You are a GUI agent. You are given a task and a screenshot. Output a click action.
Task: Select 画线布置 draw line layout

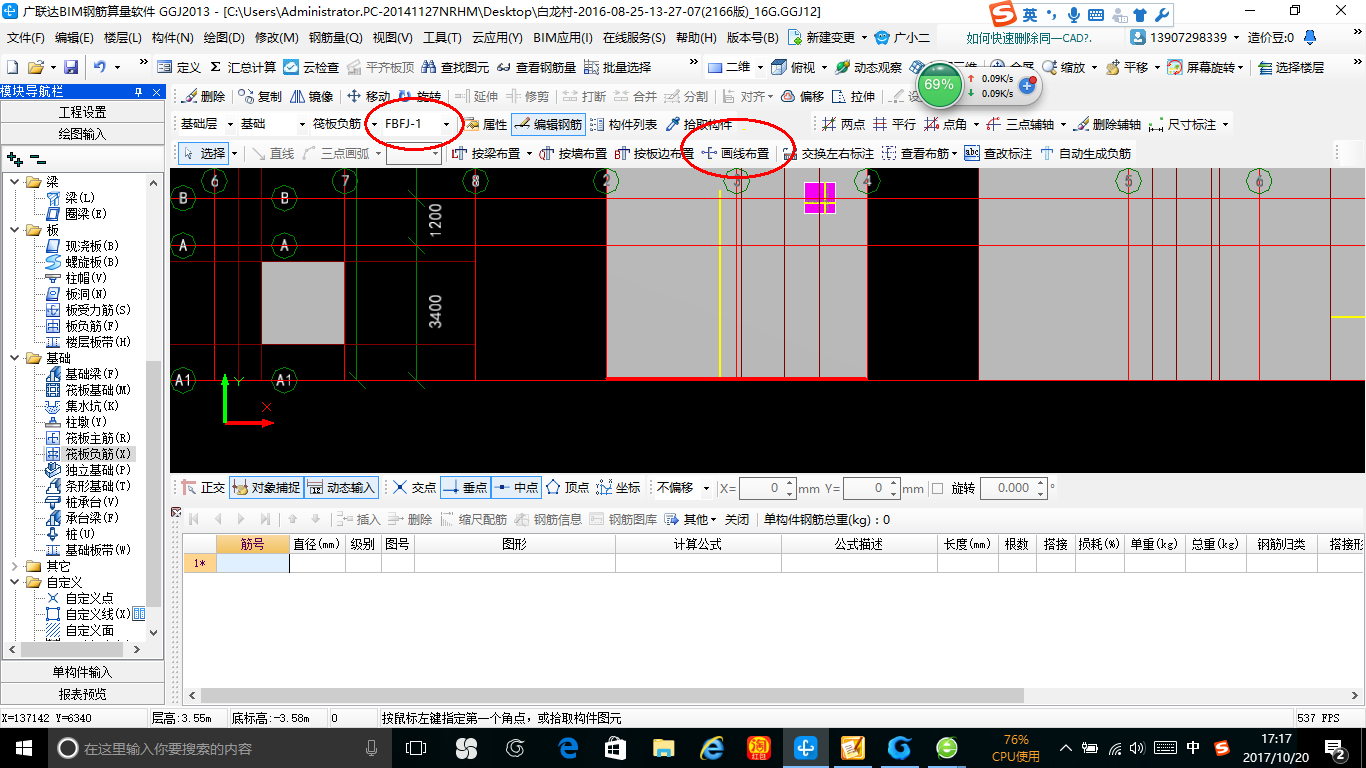coord(735,153)
